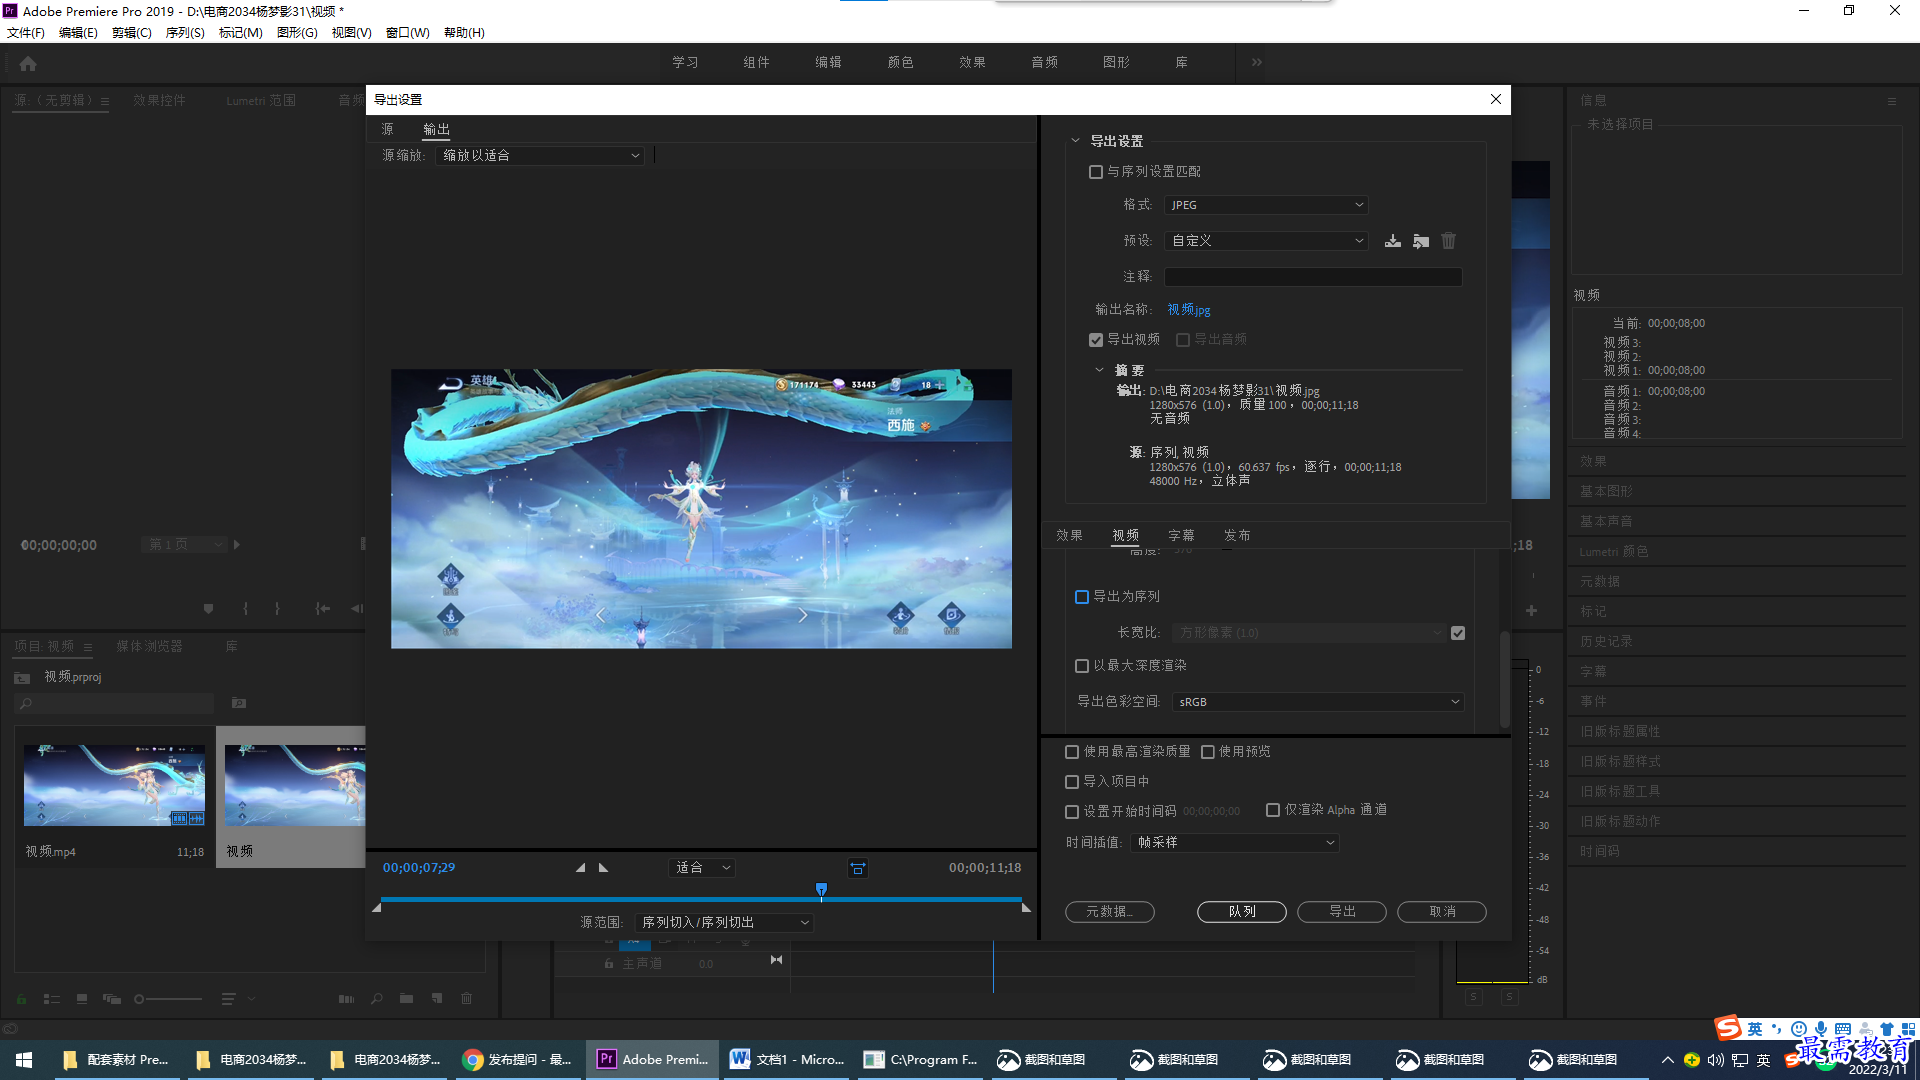
Task: Click the 取消 button
Action: (1442, 912)
